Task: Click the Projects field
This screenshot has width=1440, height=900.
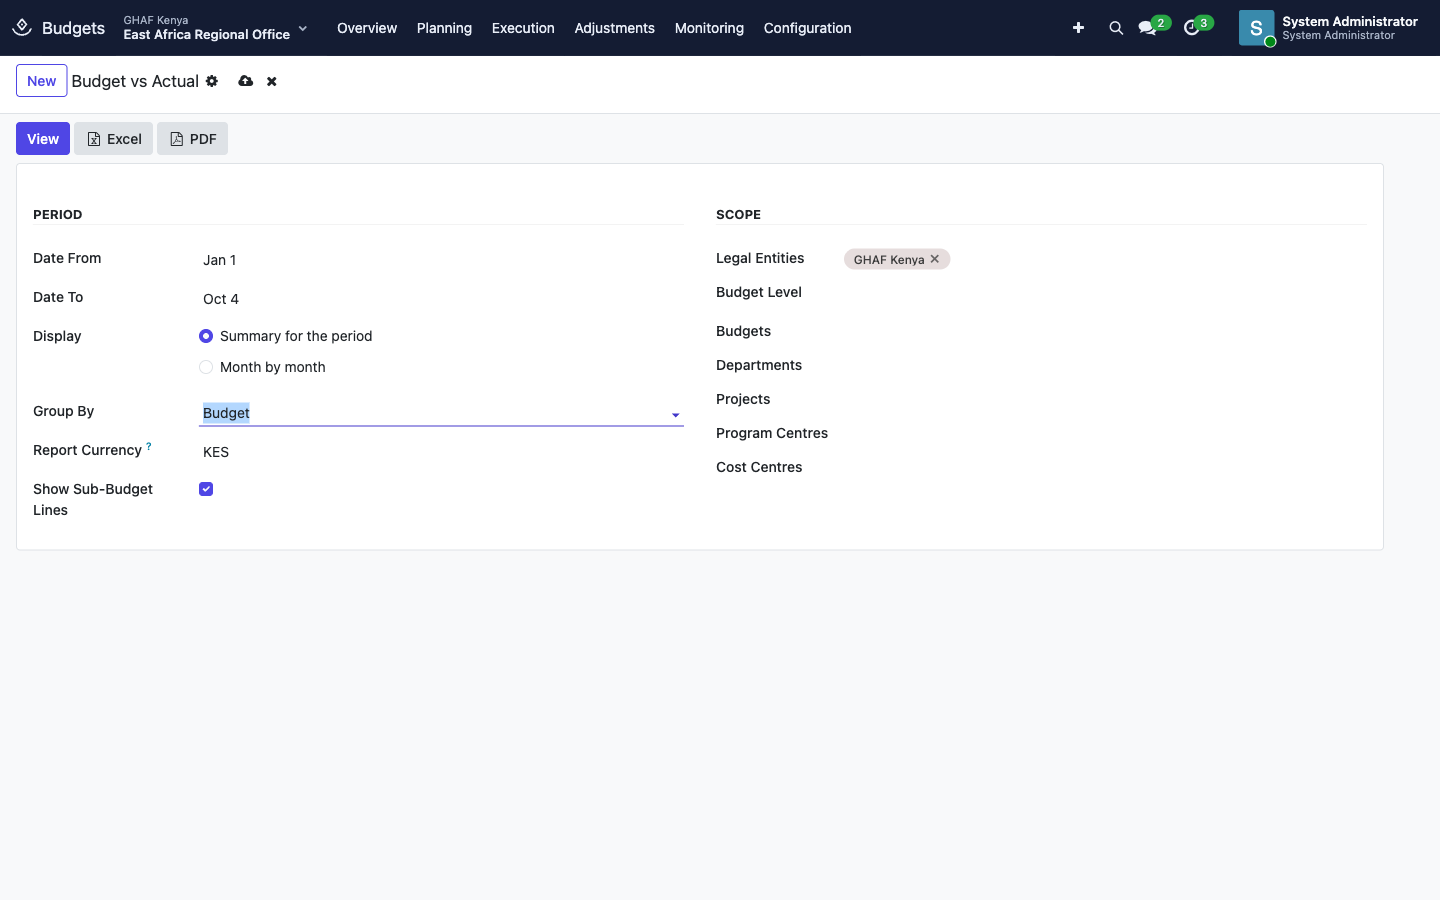Action: click(1105, 400)
